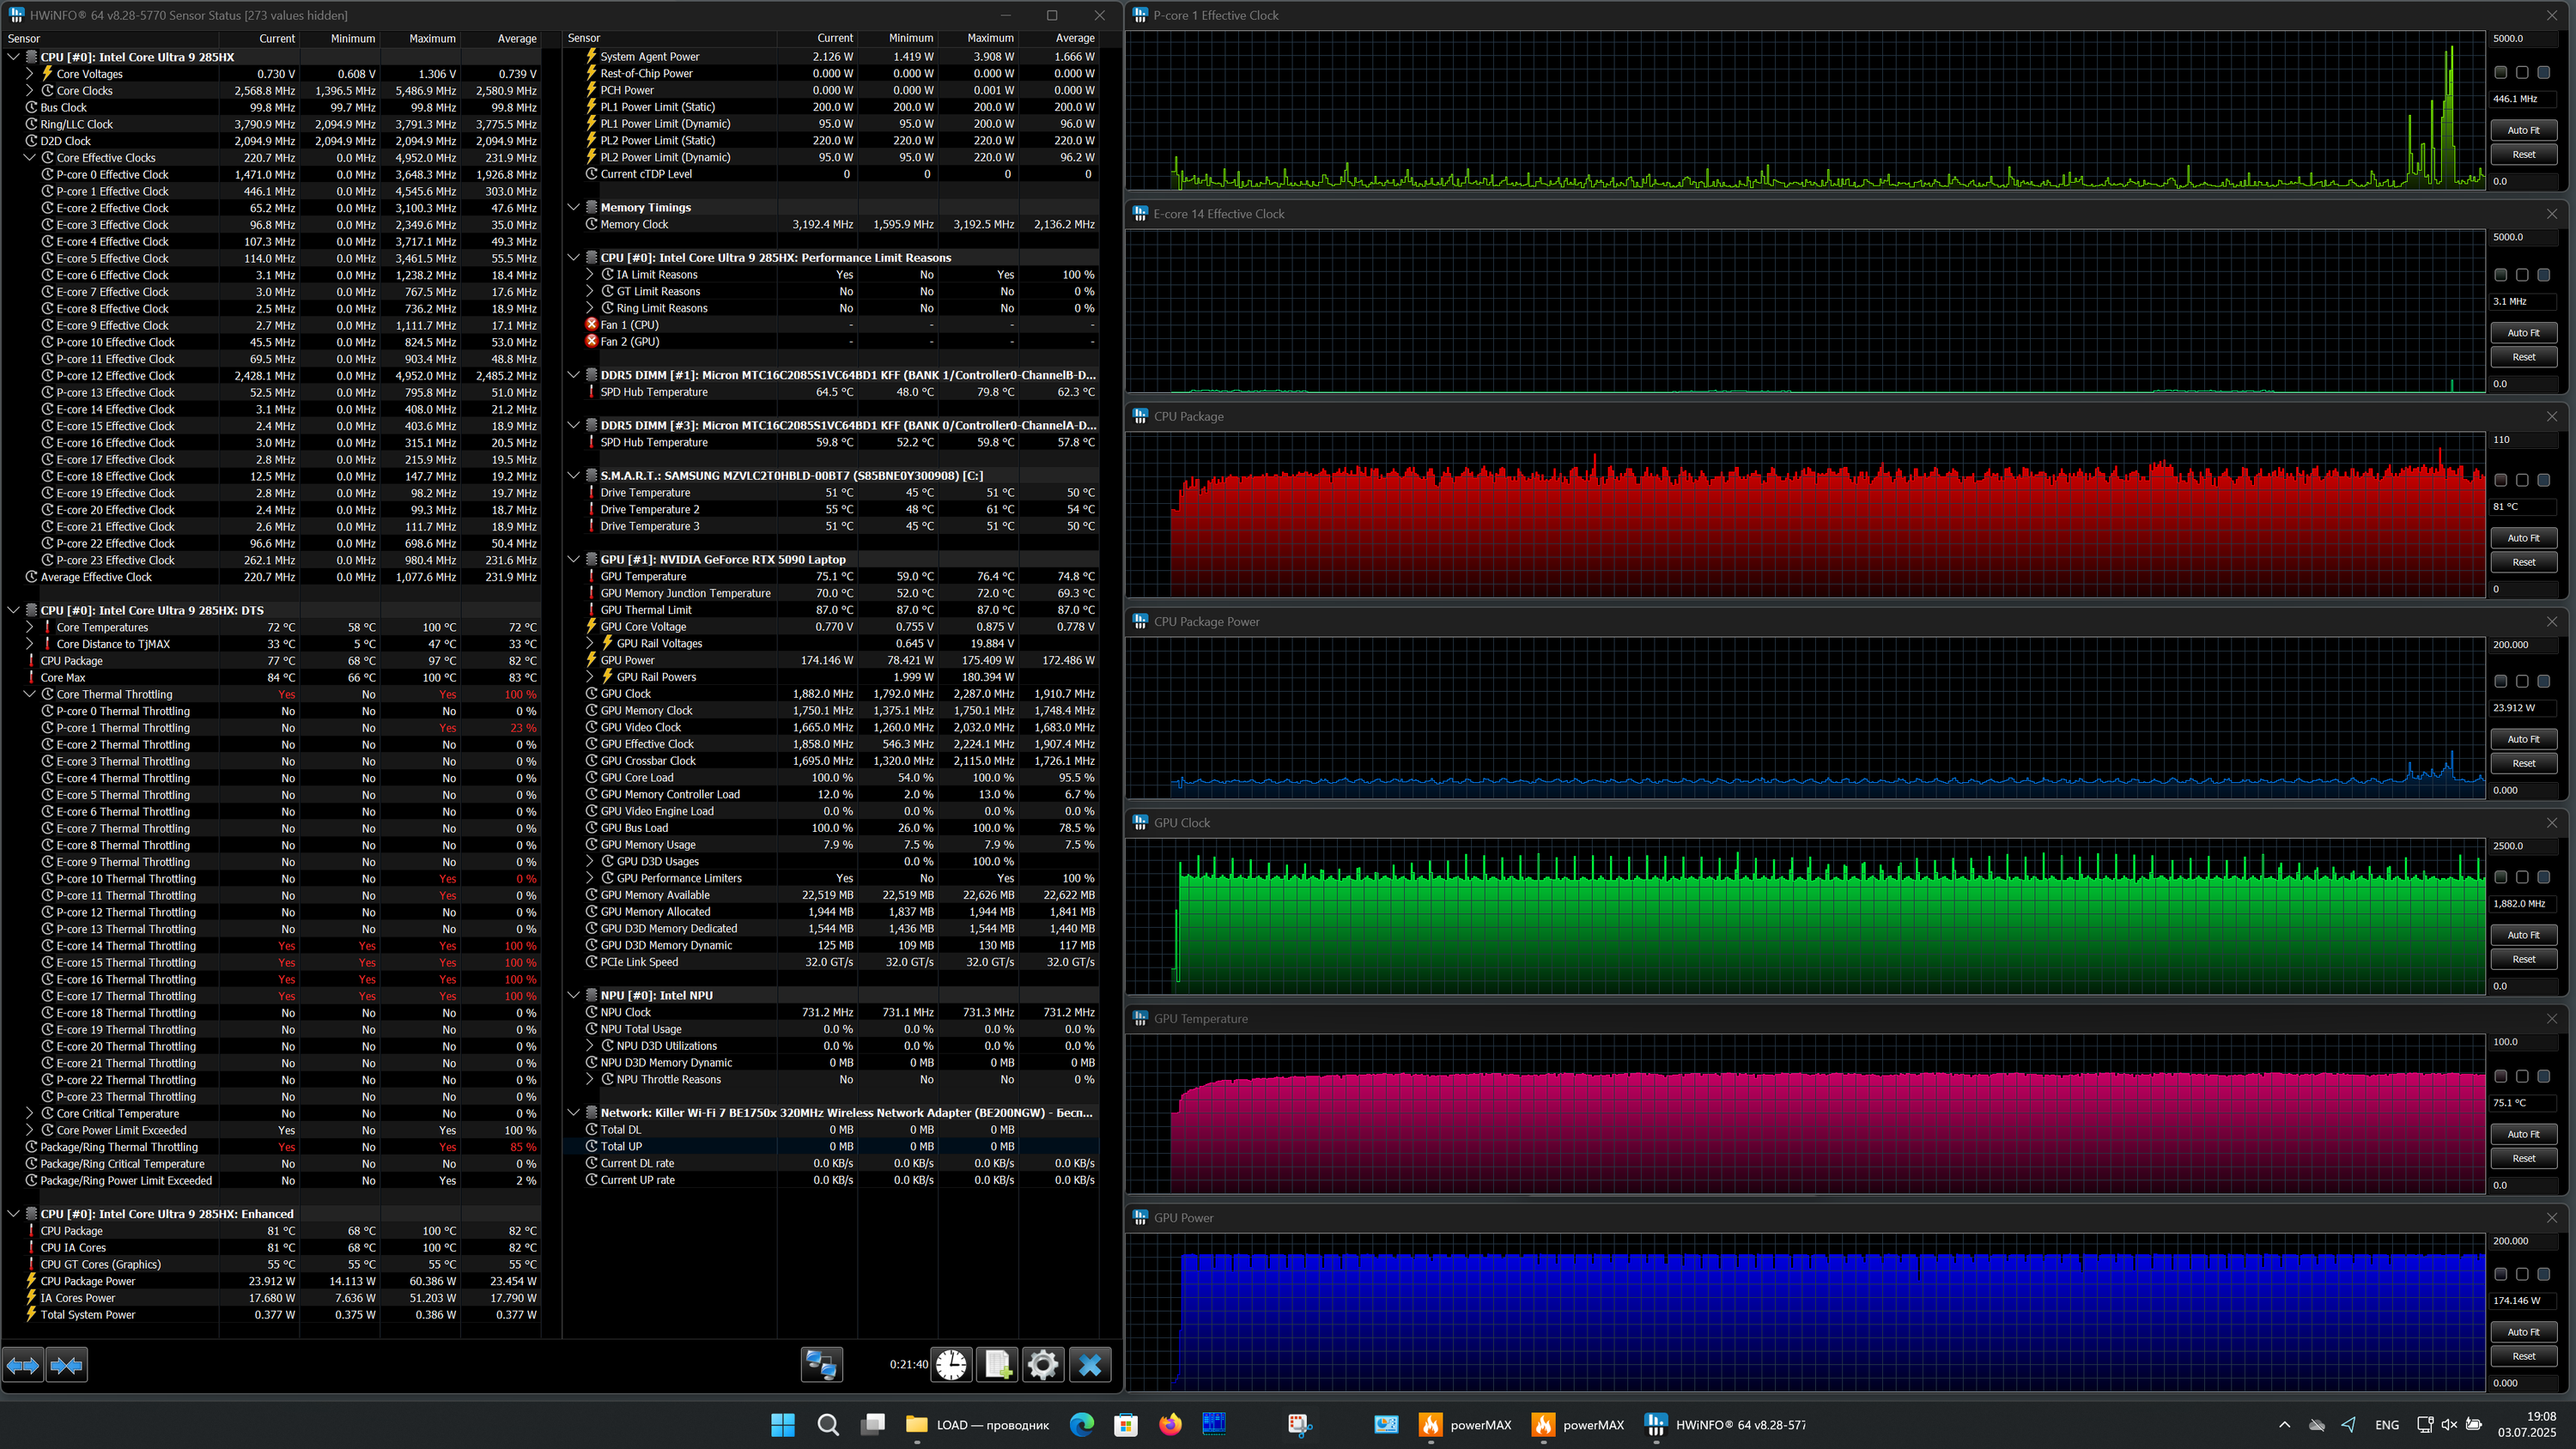The image size is (2576, 1449).
Task: Click the clock icon to reset the elapsed timer
Action: click(951, 1365)
